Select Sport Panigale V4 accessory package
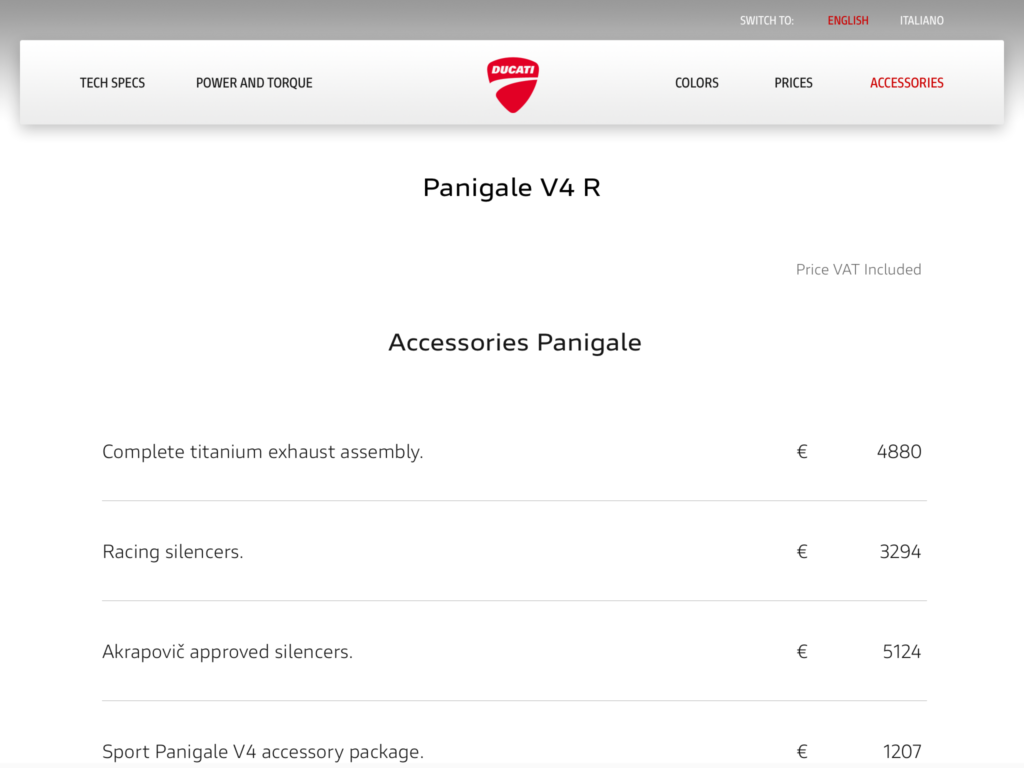The height and width of the screenshot is (768, 1024). coord(263,752)
